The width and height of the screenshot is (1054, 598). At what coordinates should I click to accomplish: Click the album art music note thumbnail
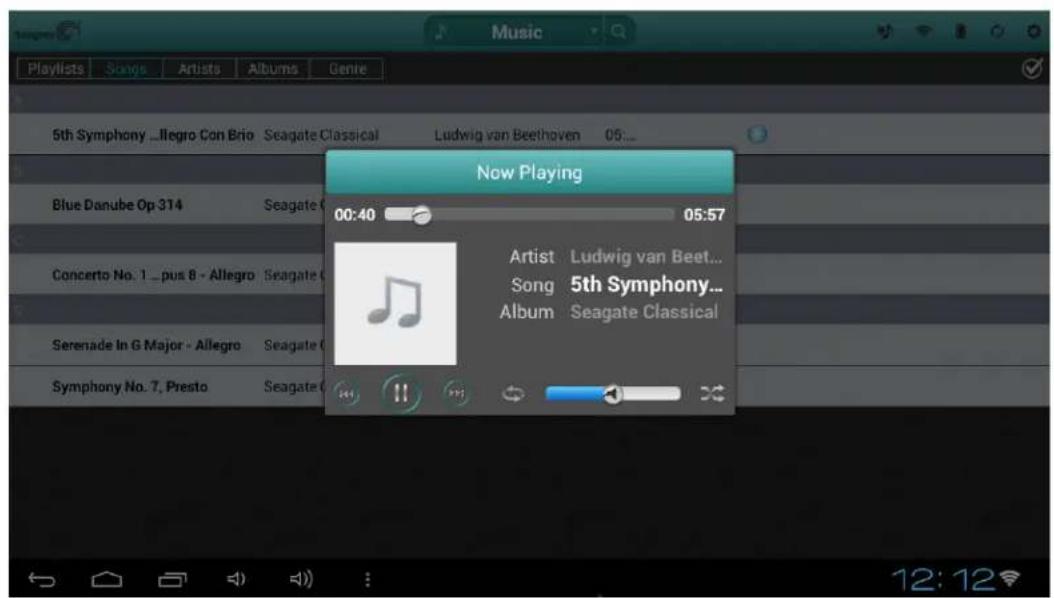[395, 304]
